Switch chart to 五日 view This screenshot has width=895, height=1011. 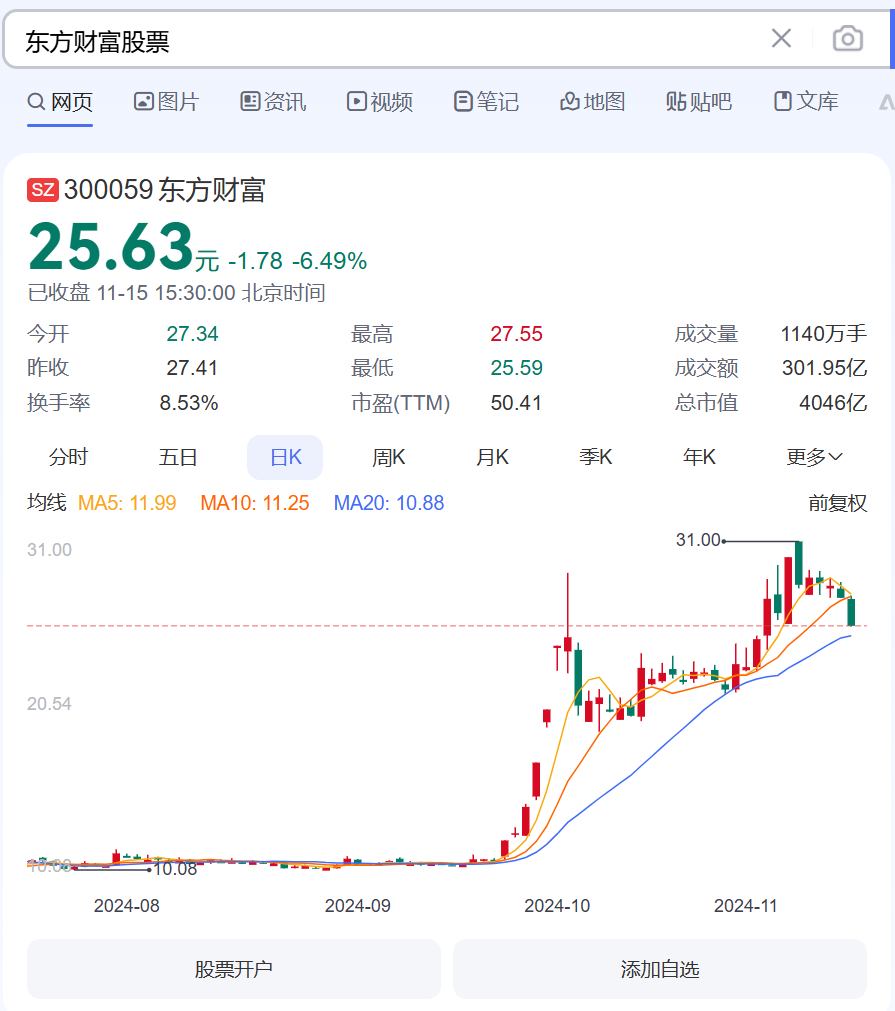pos(178,457)
